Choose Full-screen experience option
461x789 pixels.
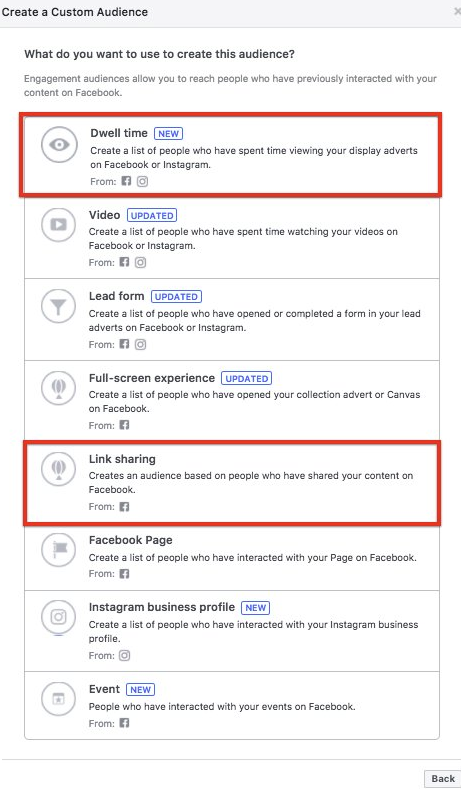coord(232,401)
